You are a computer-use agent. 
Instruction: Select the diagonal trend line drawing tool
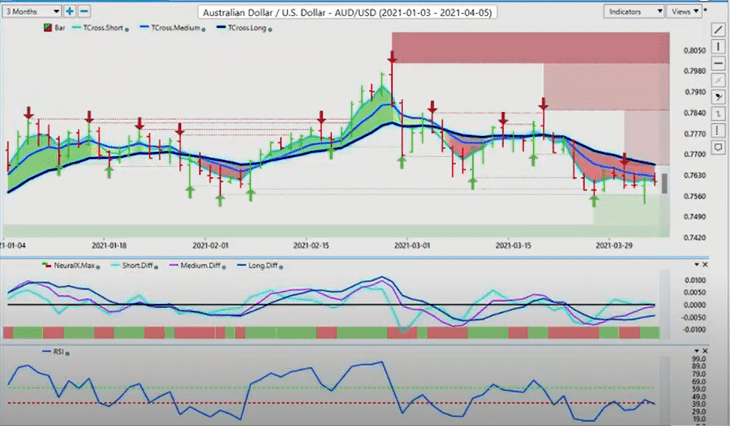[x=718, y=30]
